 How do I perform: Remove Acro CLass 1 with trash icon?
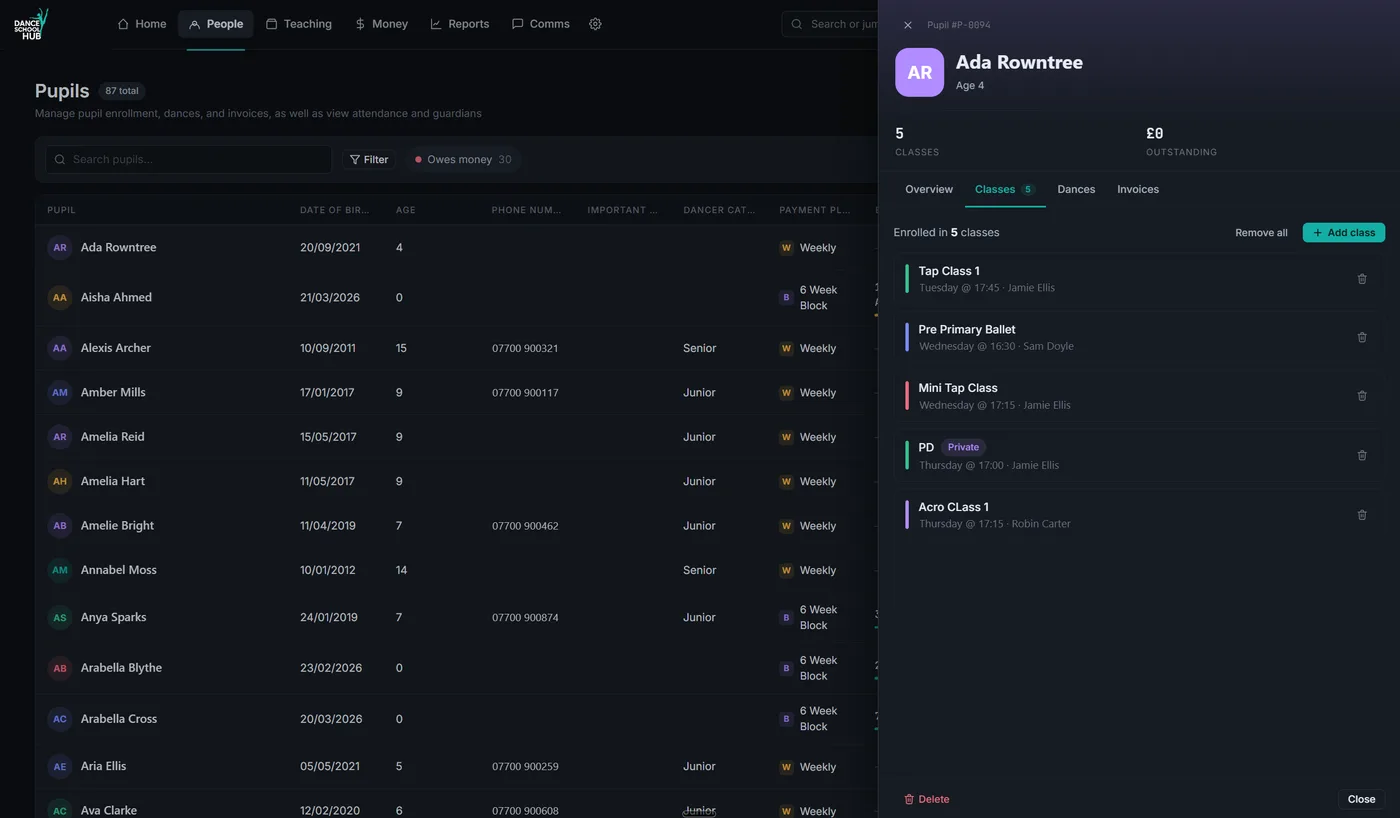[1361, 515]
